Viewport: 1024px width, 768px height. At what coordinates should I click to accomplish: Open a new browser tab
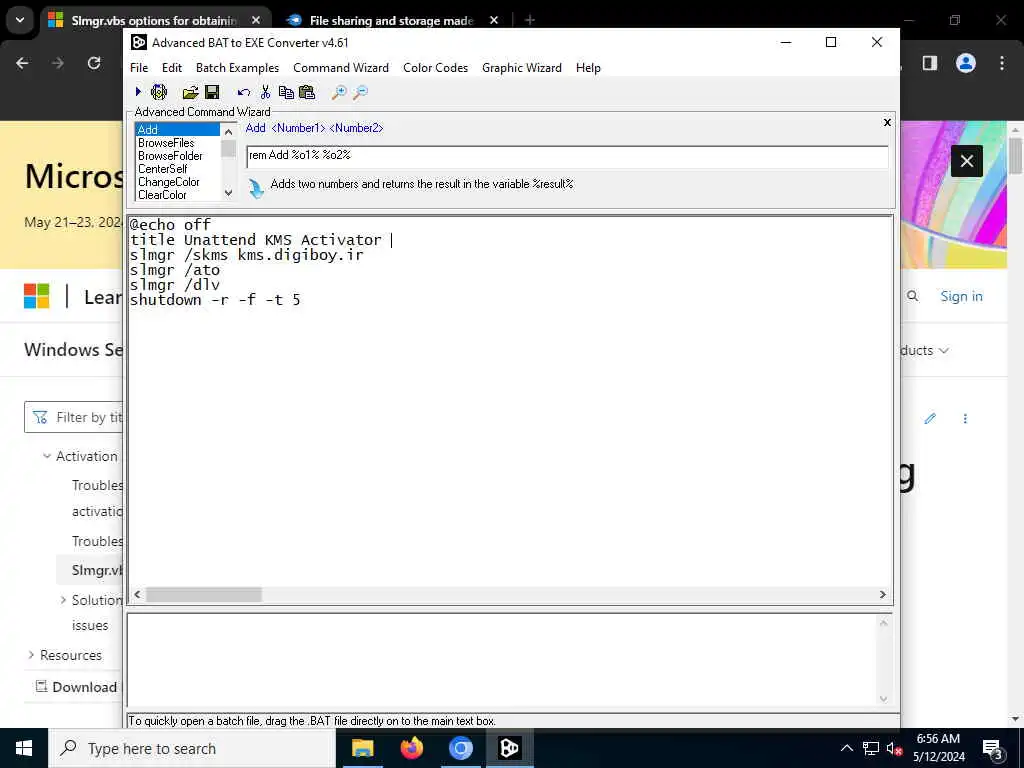530,20
